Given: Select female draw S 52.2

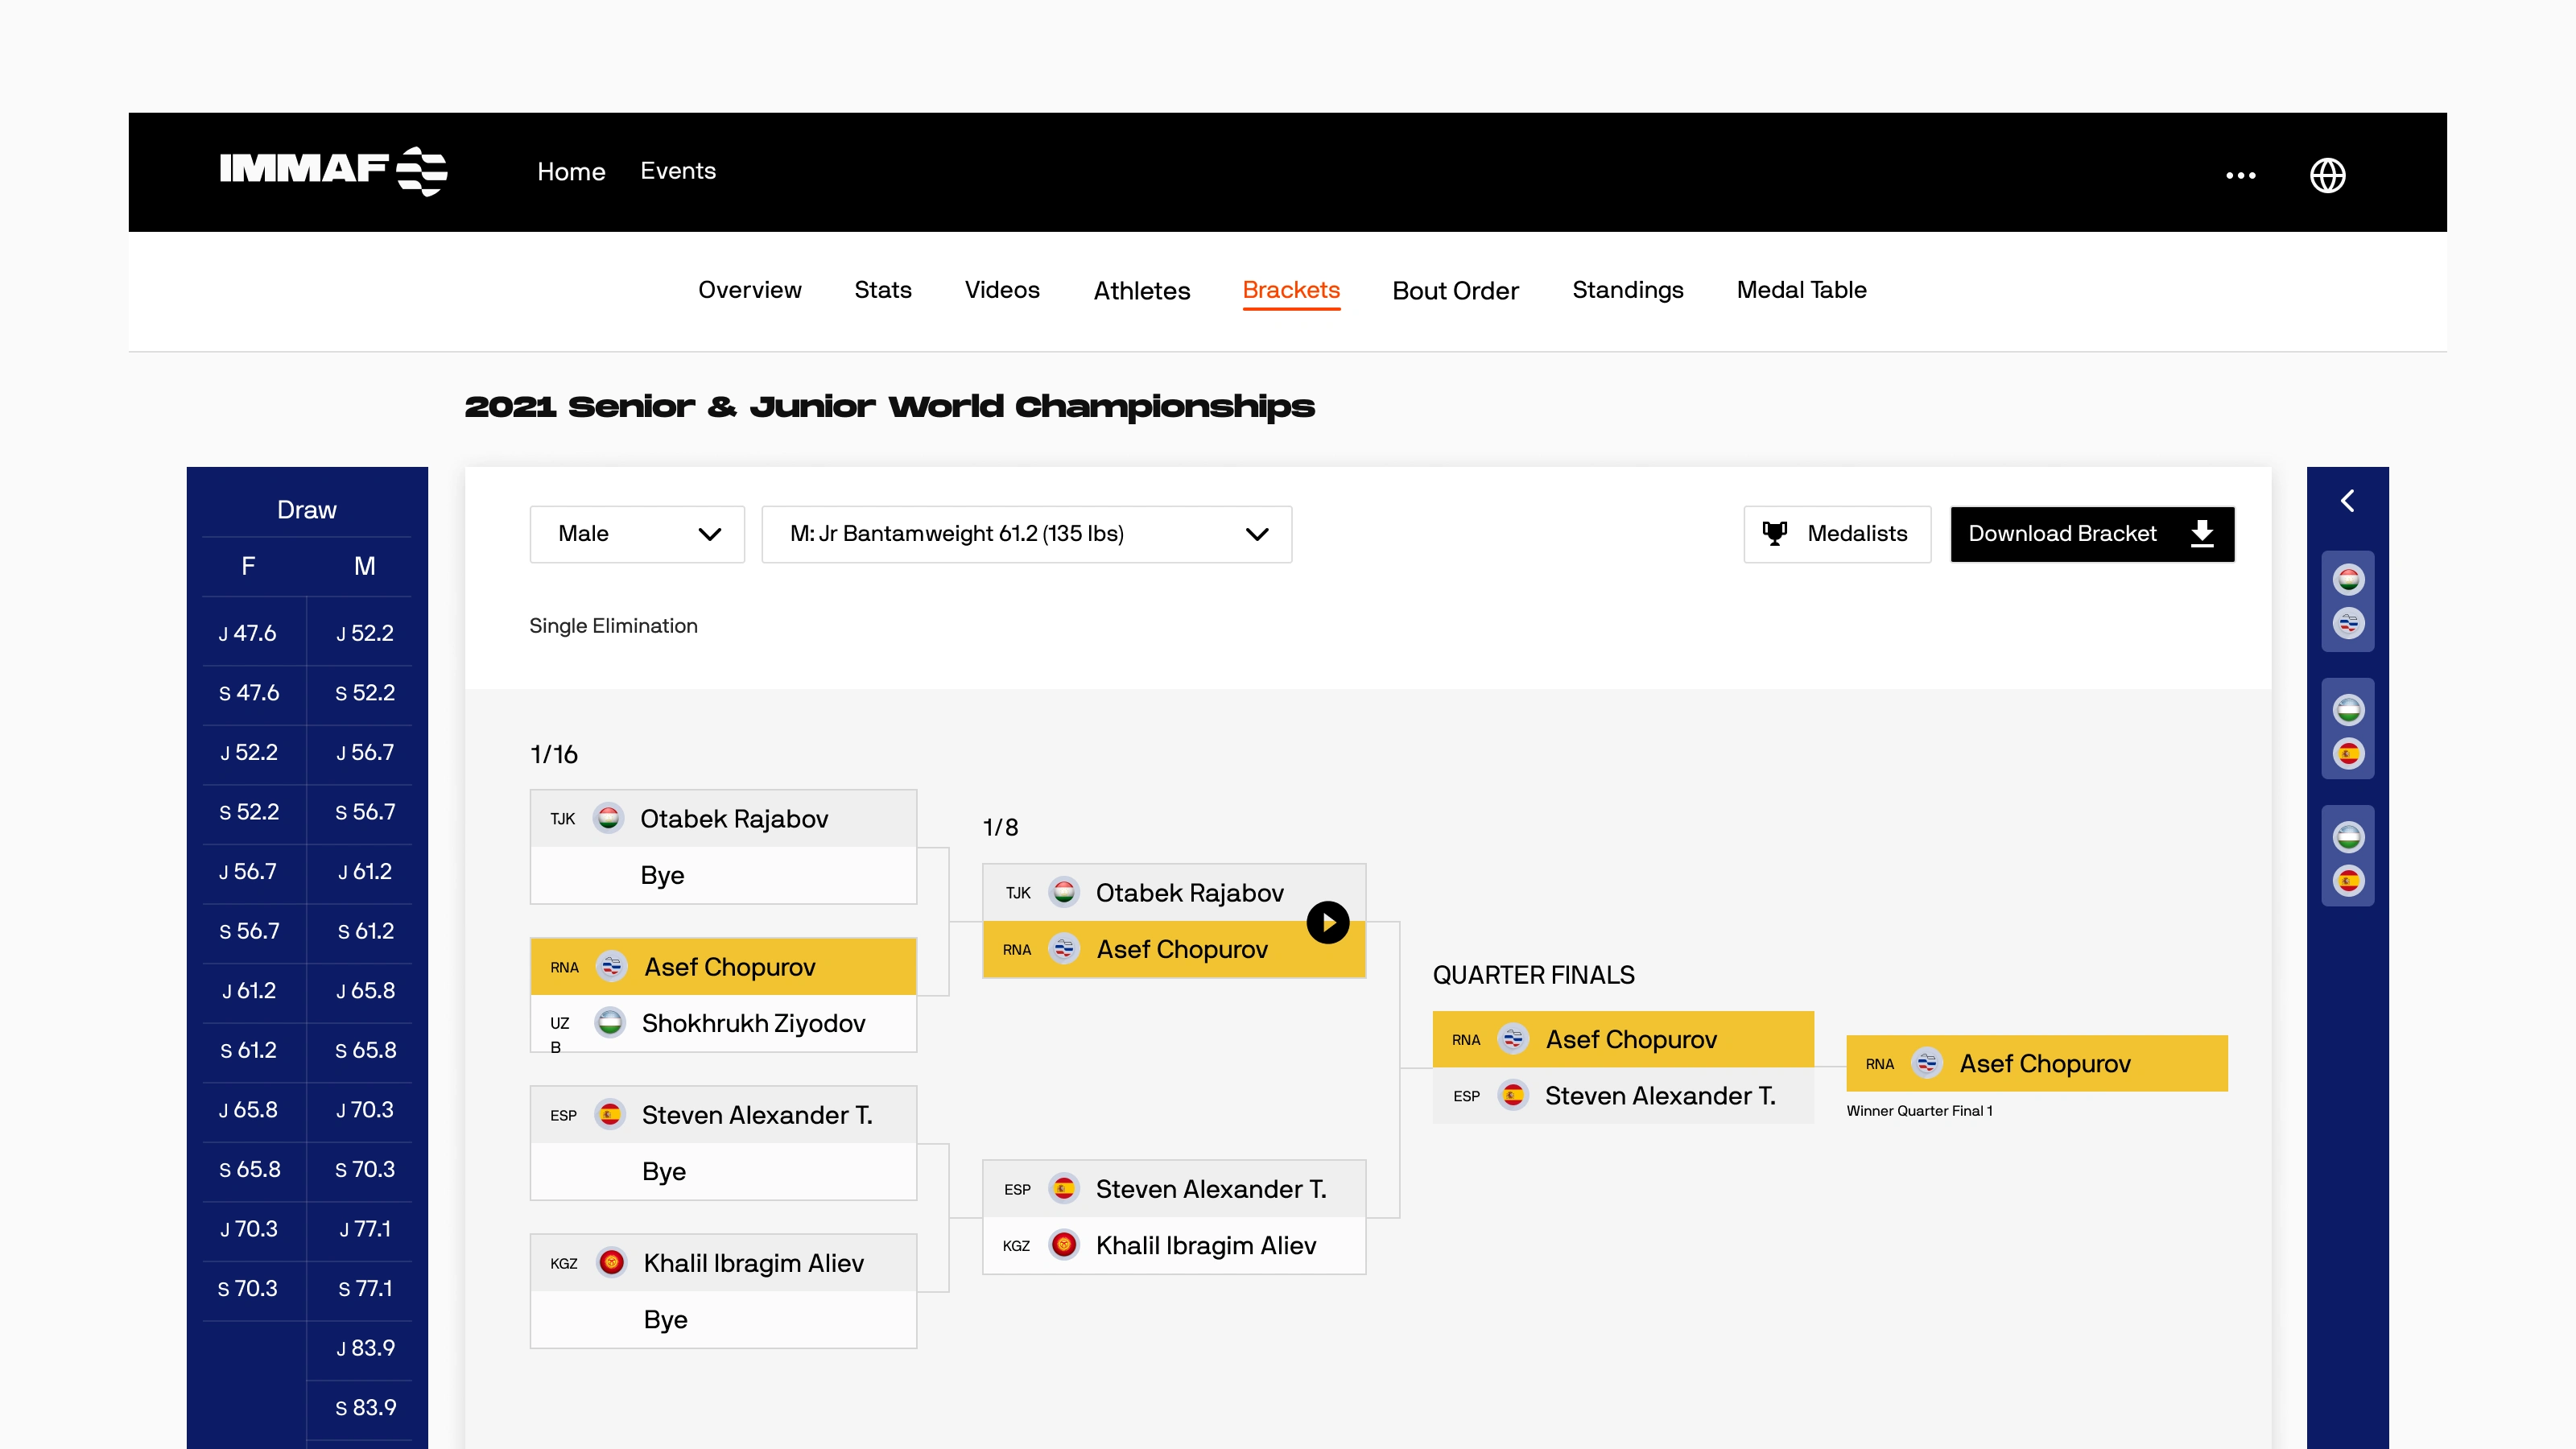Looking at the screenshot, I should [x=249, y=812].
